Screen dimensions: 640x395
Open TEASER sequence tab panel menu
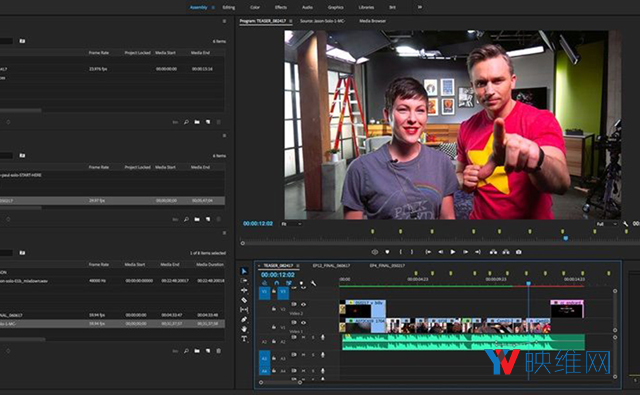[298, 266]
